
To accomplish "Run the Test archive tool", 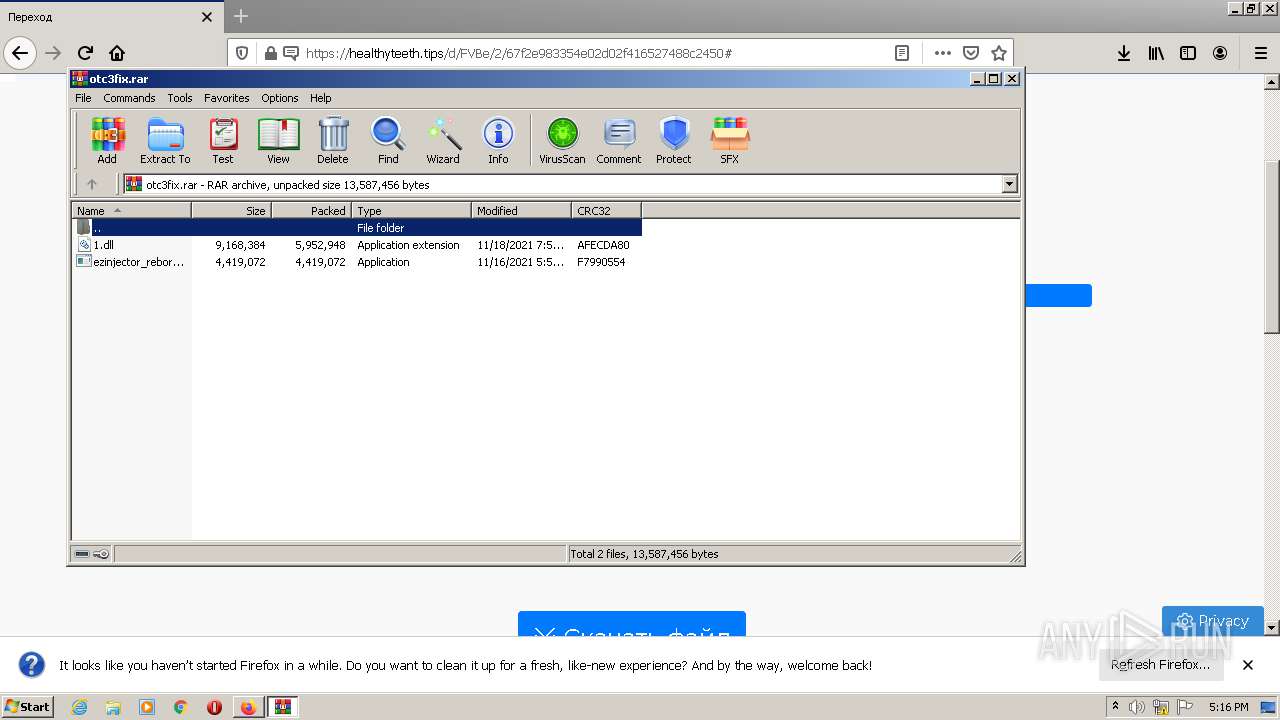I will tap(223, 140).
